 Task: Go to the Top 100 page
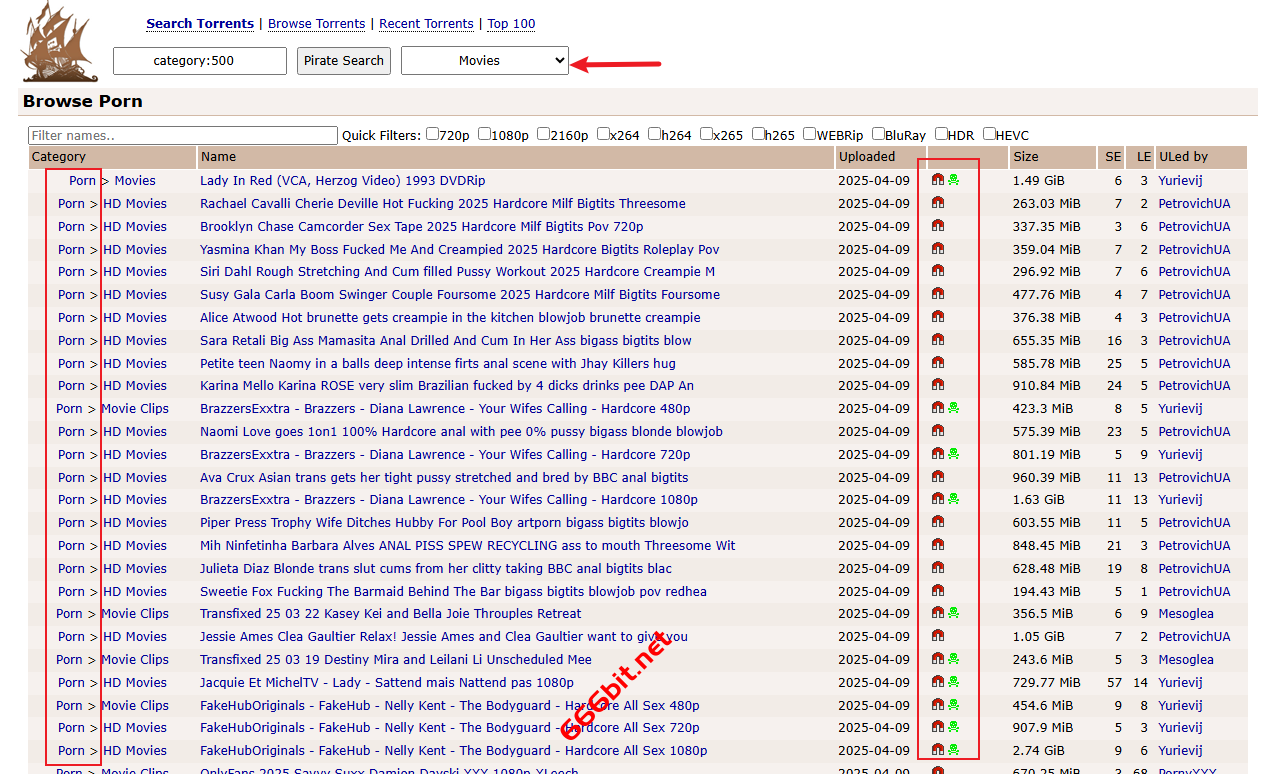(511, 24)
